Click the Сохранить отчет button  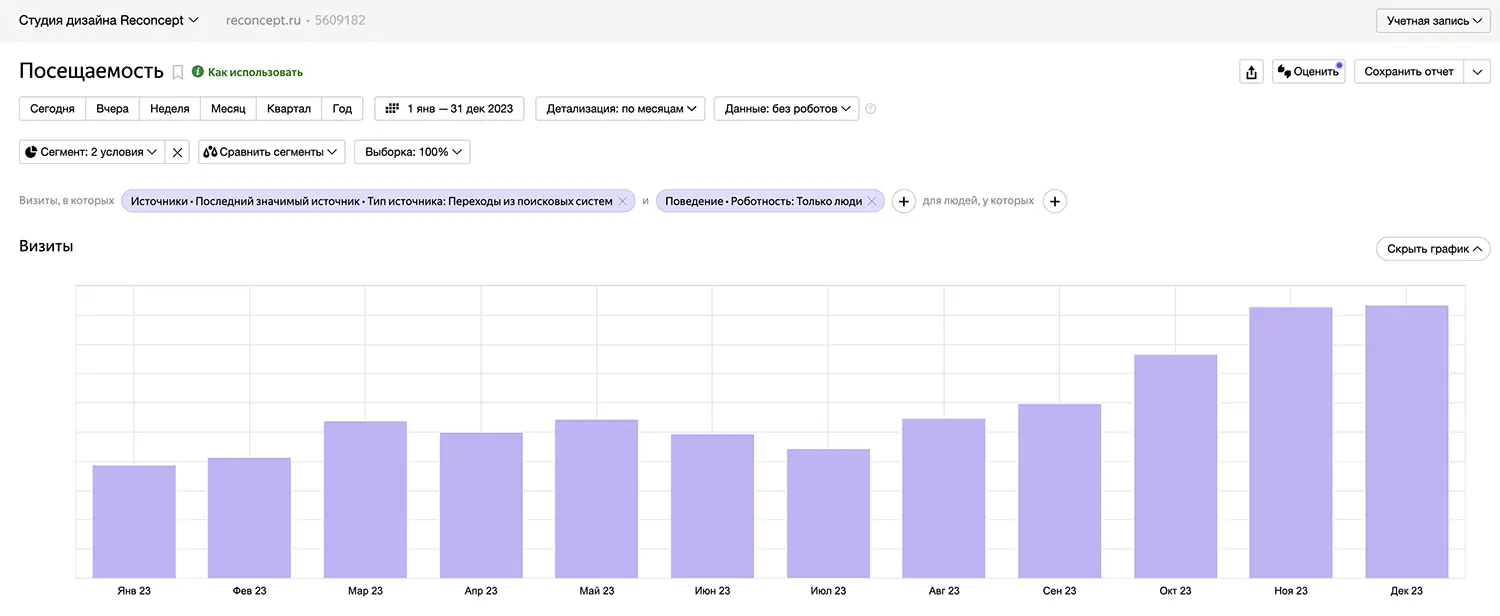point(1408,72)
